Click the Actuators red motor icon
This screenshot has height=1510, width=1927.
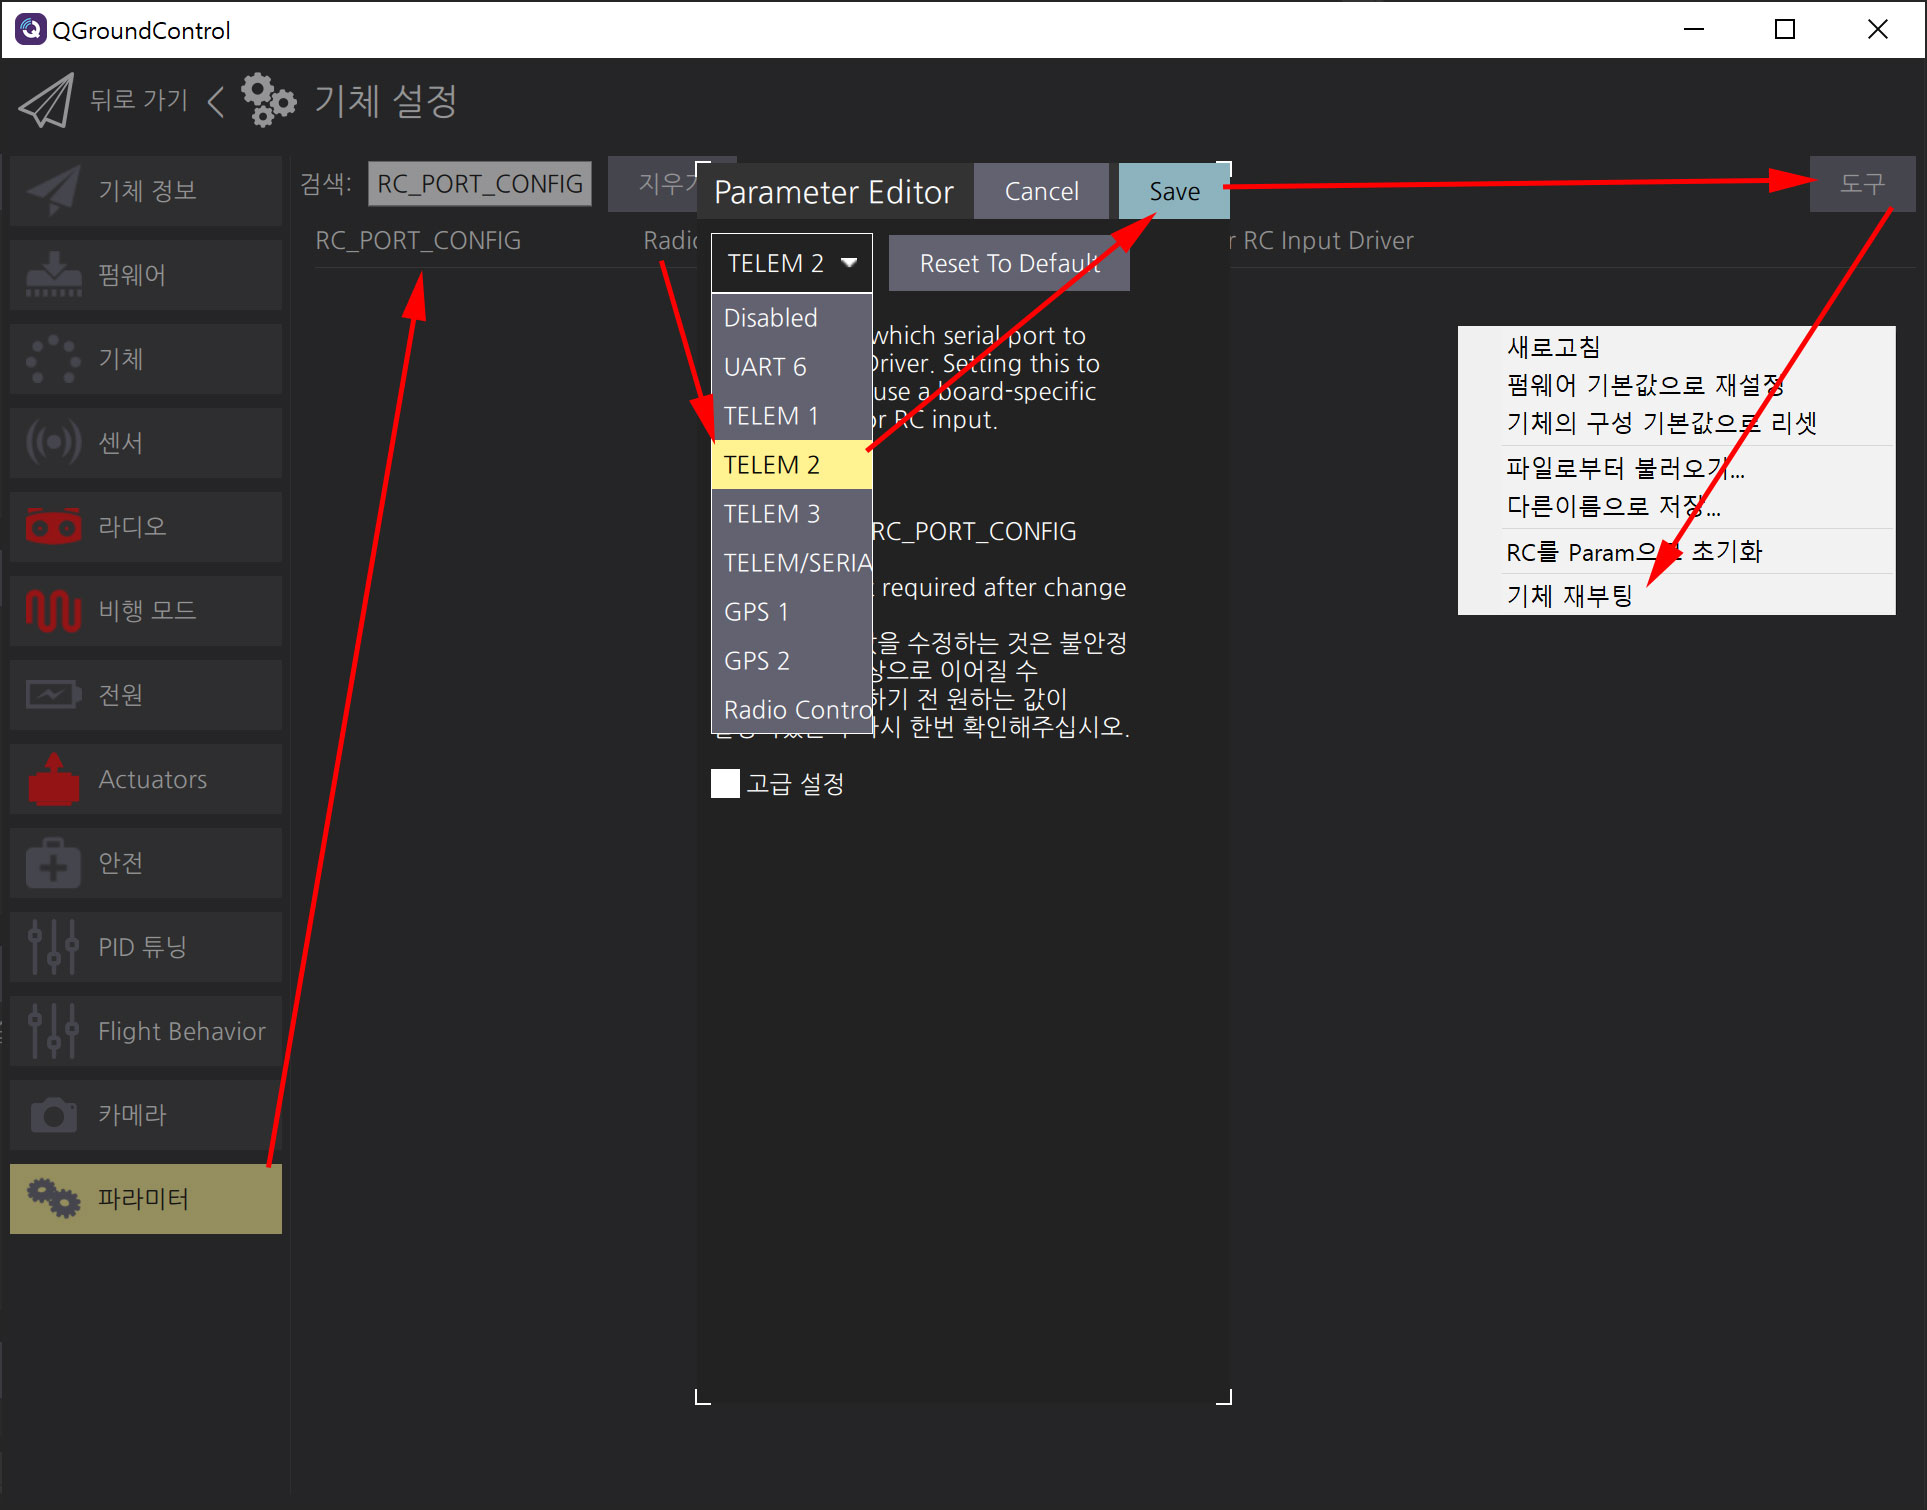click(x=53, y=779)
